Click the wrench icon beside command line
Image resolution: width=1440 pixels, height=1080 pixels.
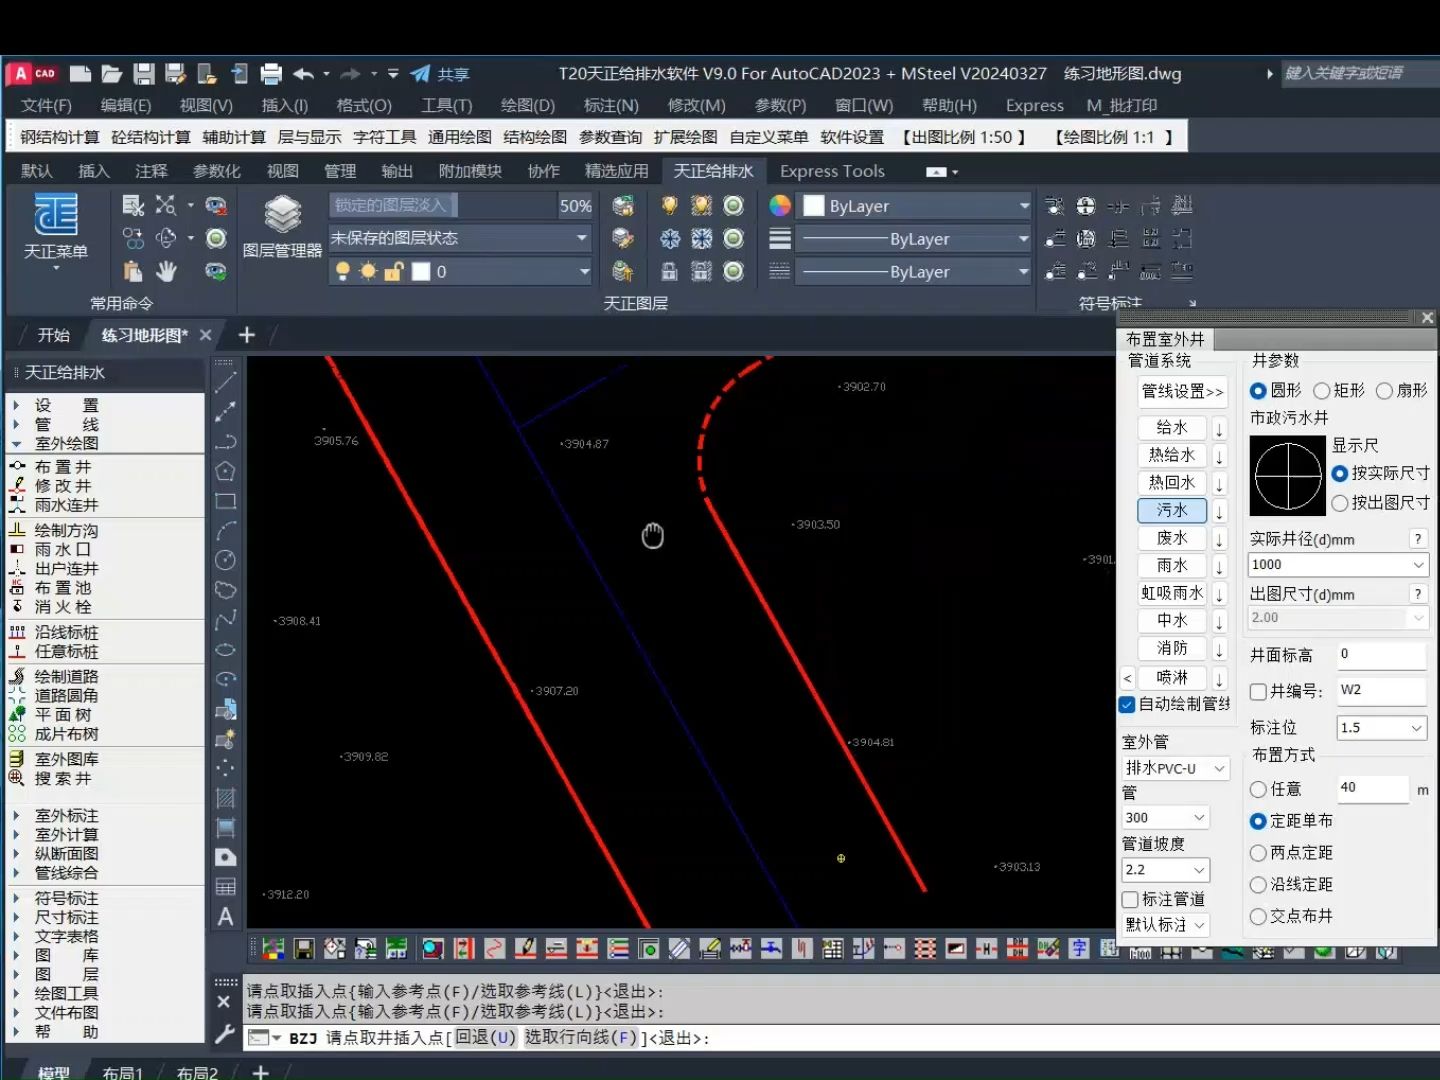224,1034
